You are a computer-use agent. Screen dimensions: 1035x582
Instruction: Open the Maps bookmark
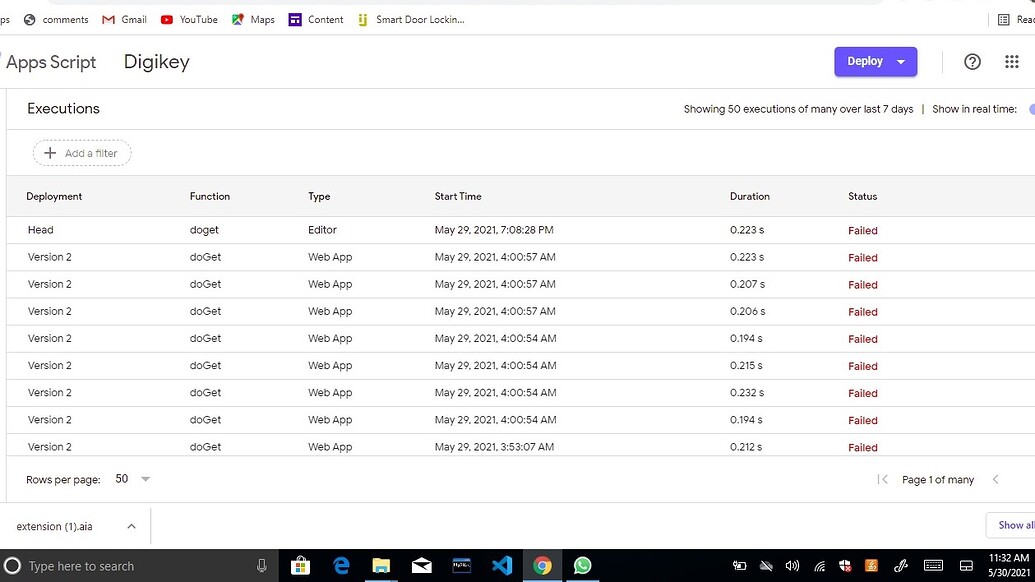[253, 20]
